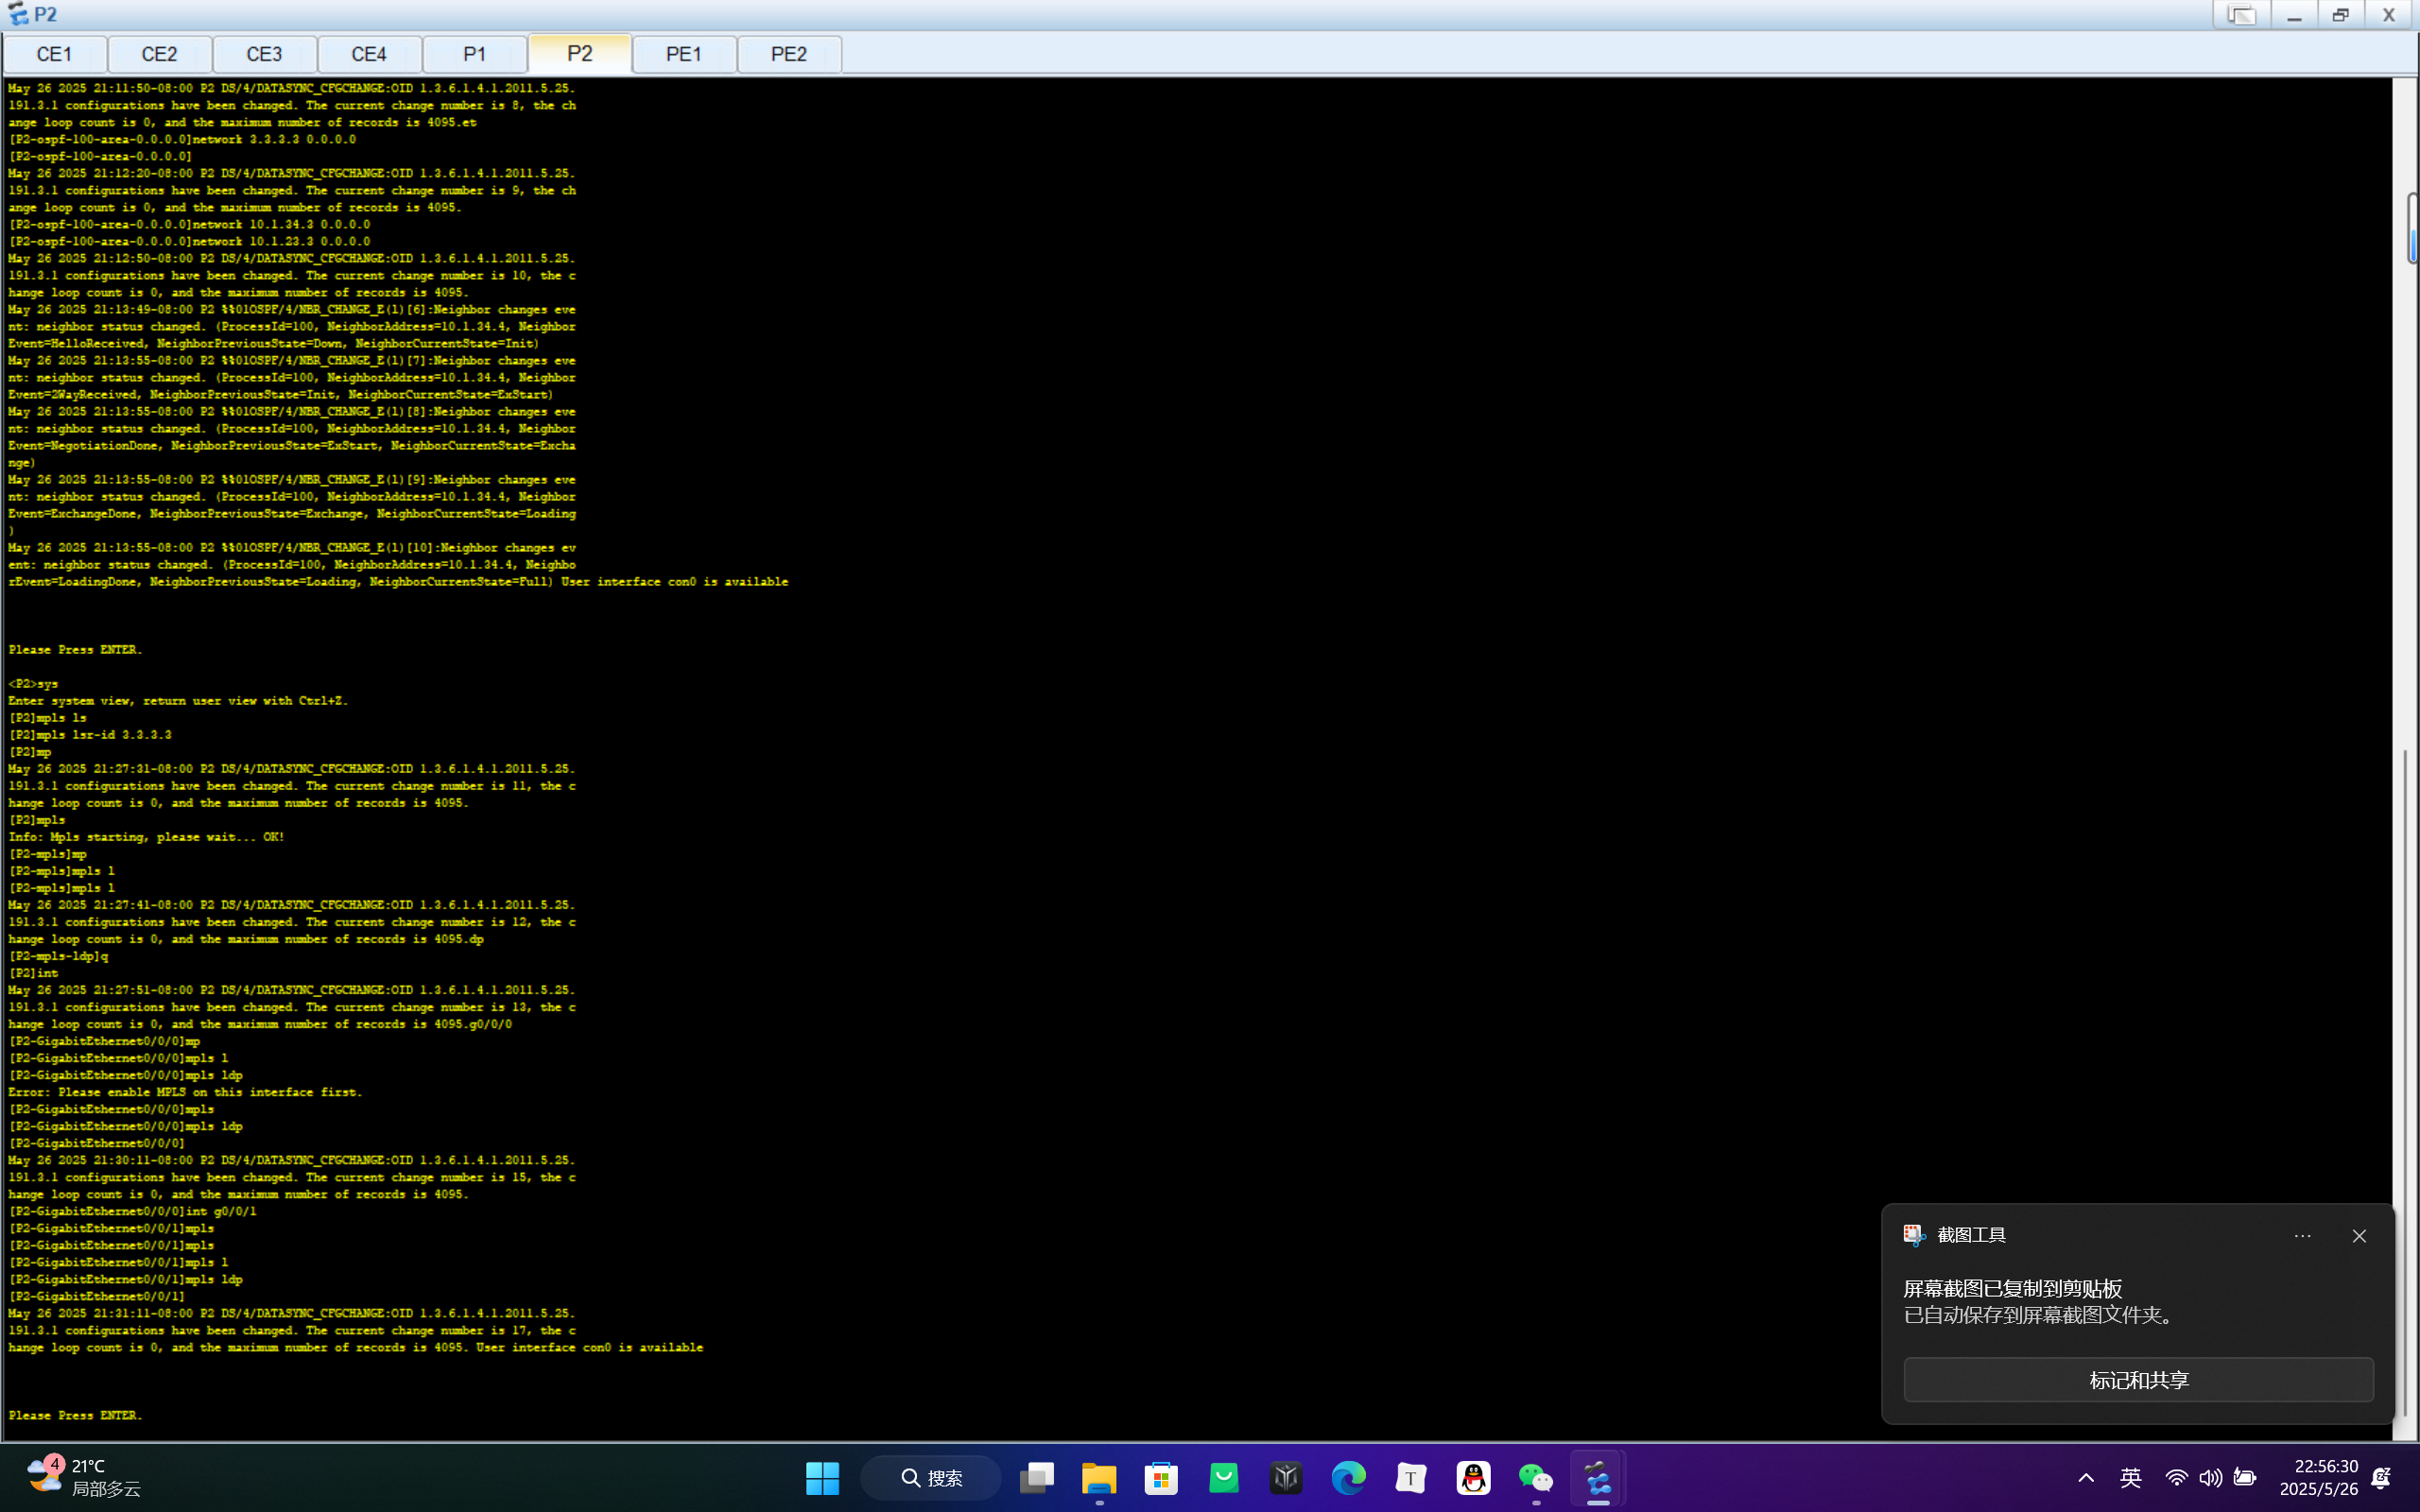Viewport: 2420px width, 1512px height.
Task: Open WeChat from the taskbar
Action: [x=1535, y=1478]
